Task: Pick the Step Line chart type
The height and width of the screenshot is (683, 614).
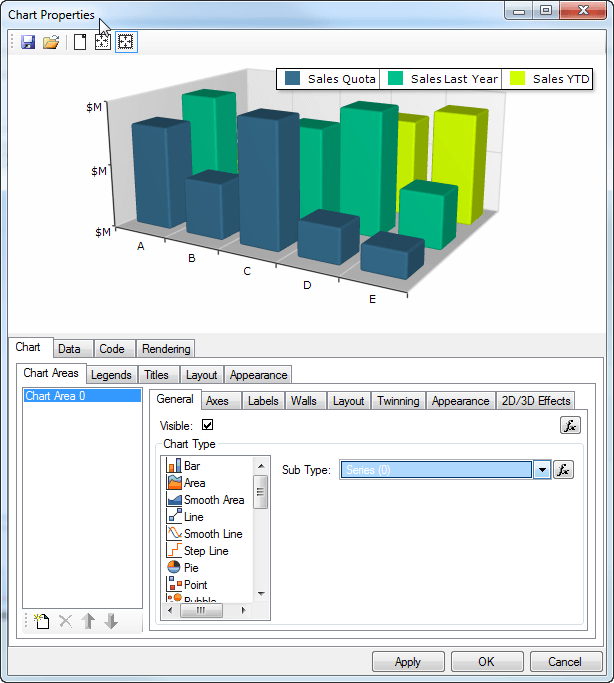Action: pyautogui.click(x=205, y=551)
